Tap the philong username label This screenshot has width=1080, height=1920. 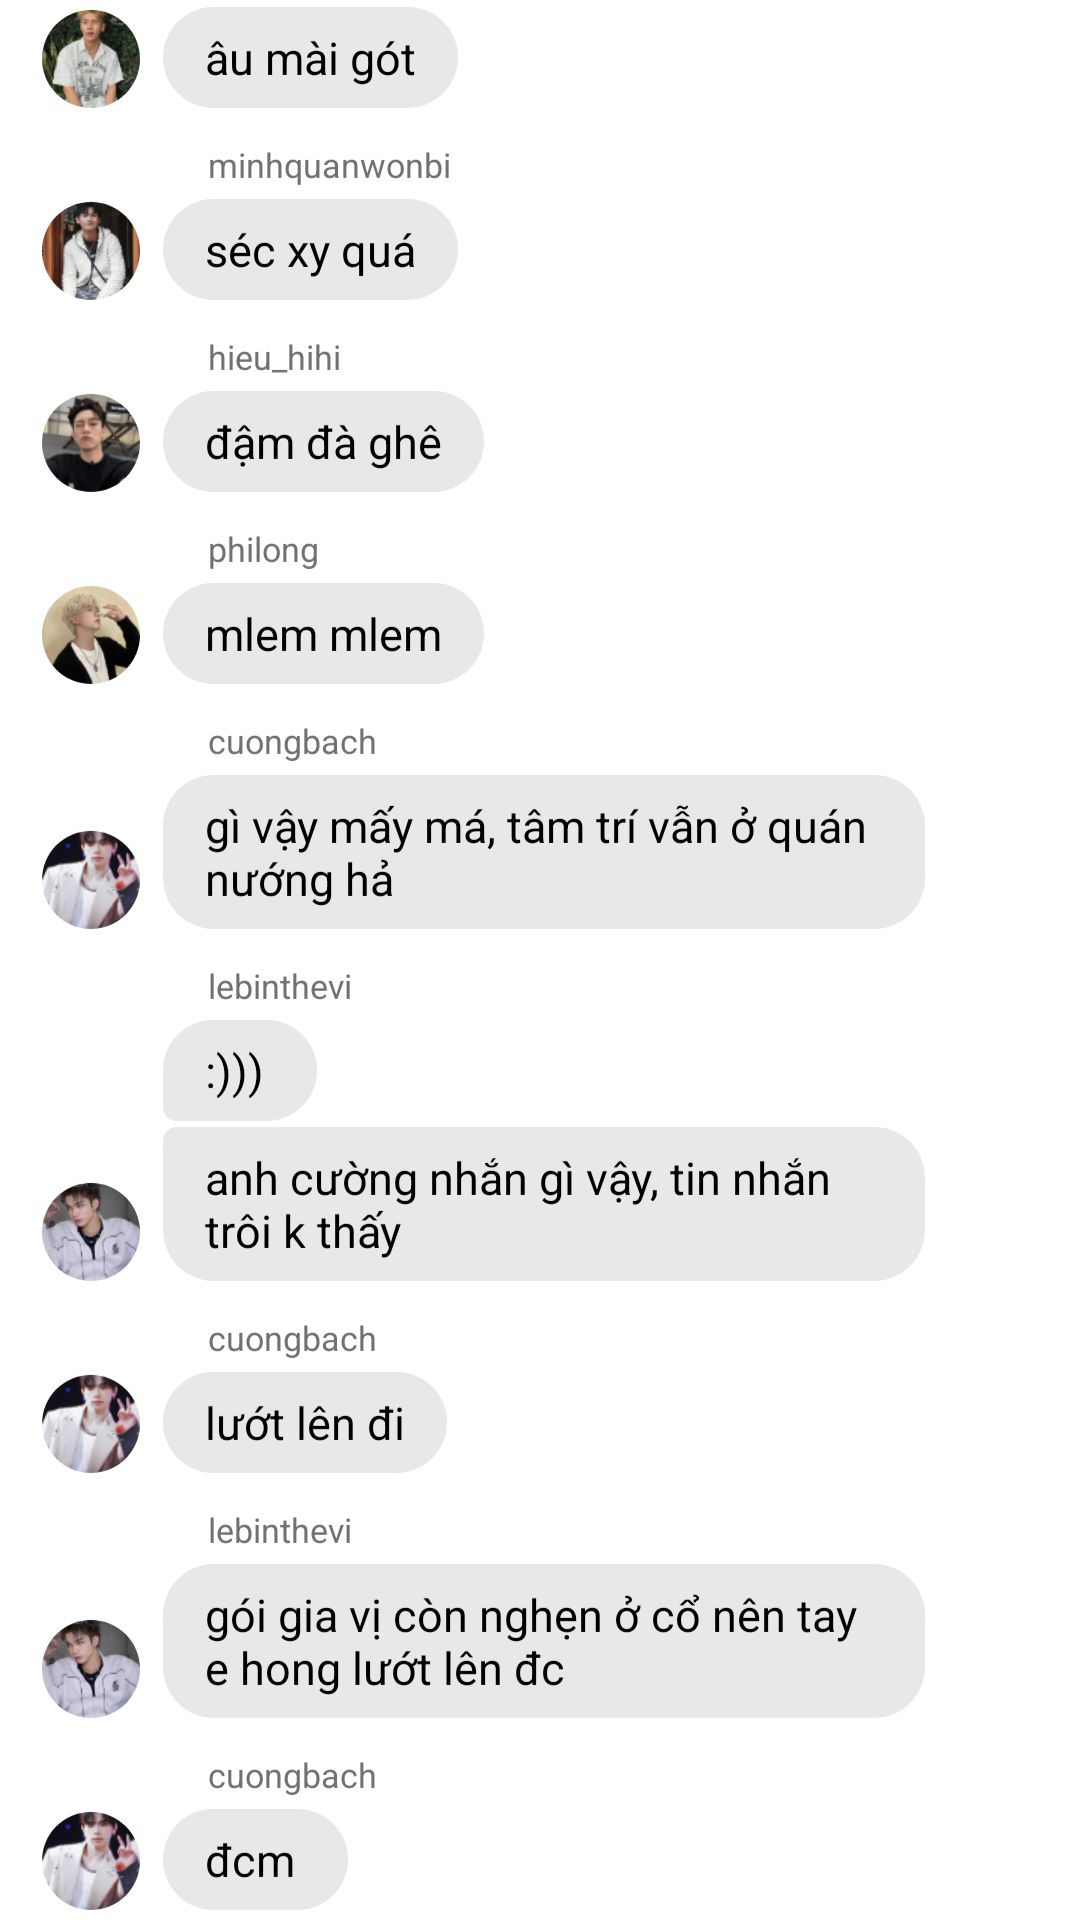point(263,550)
